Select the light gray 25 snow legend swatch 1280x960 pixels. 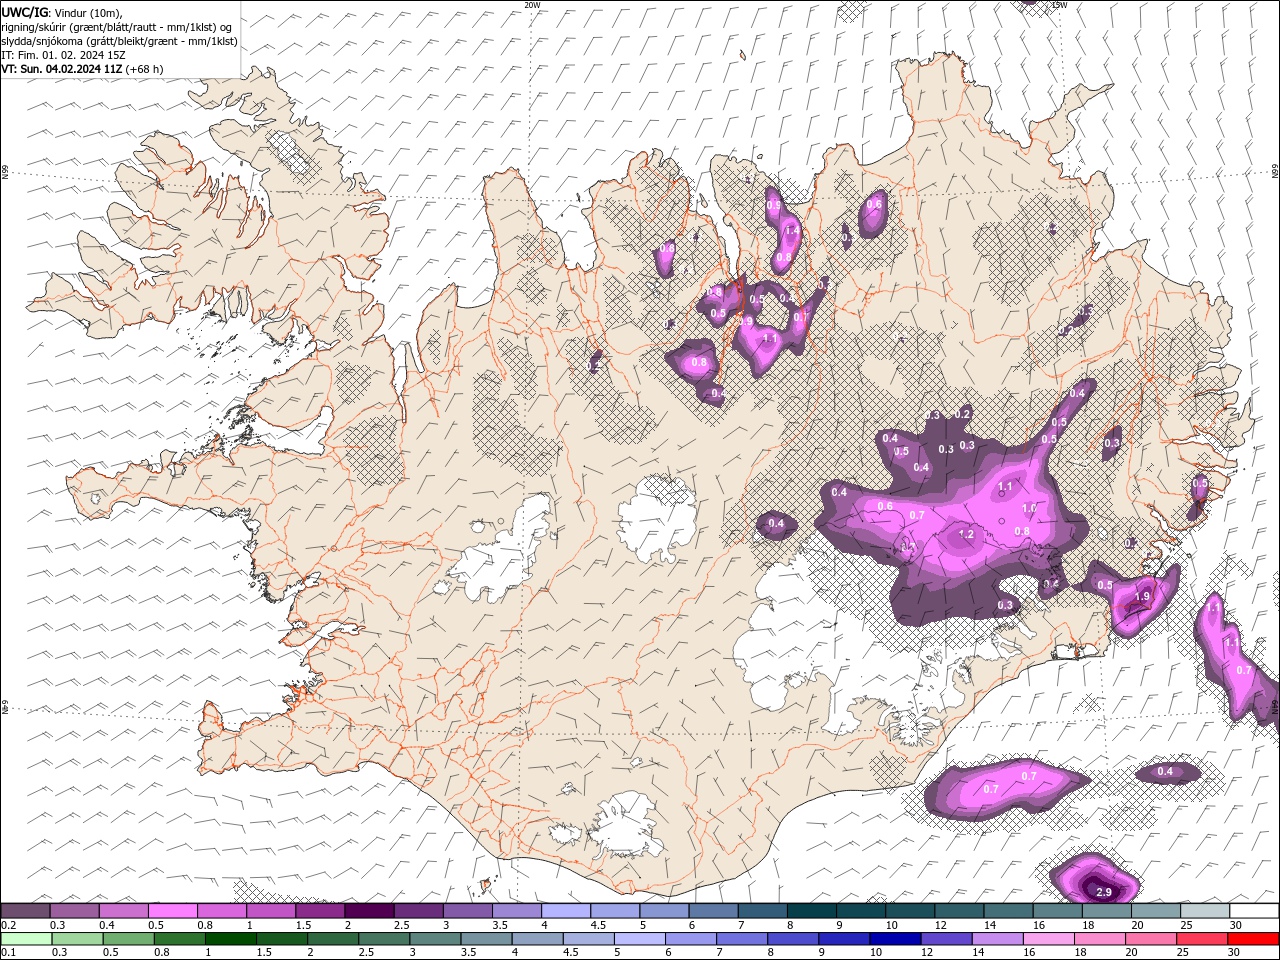point(1205,910)
